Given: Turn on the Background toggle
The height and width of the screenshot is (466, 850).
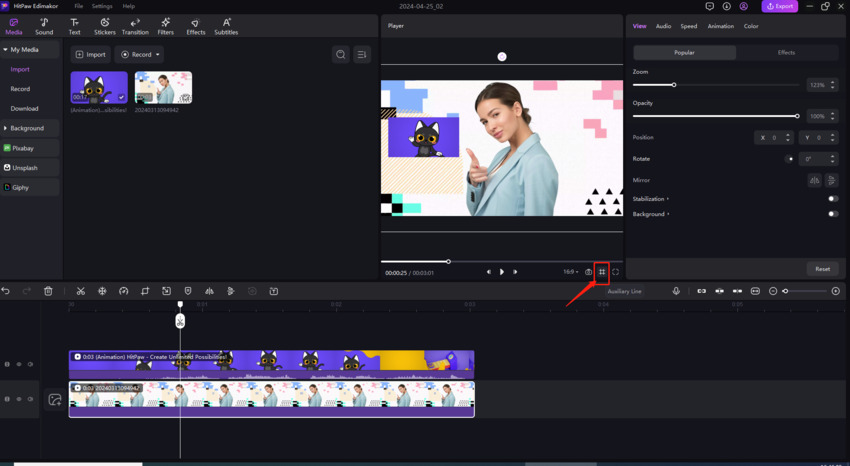Looking at the screenshot, I should coord(832,214).
